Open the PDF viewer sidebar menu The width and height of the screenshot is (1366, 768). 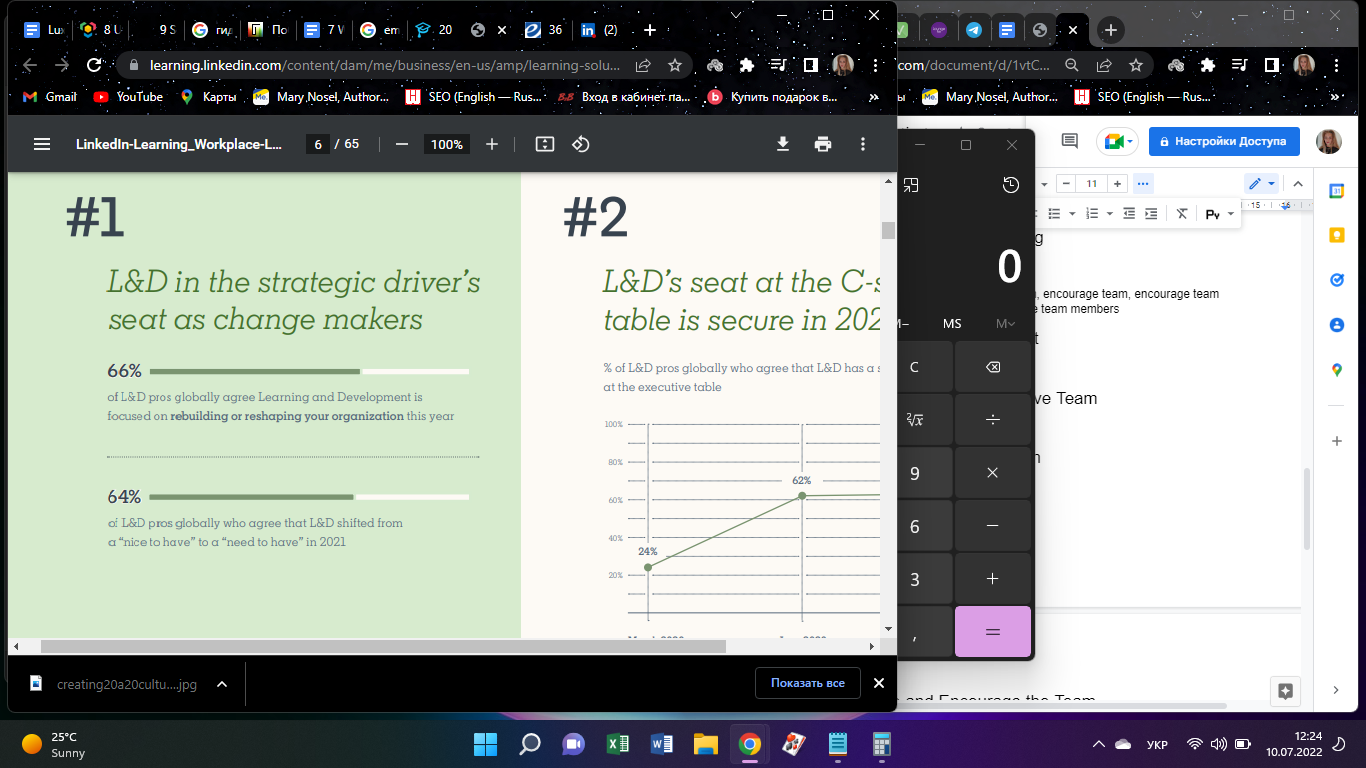(x=42, y=144)
